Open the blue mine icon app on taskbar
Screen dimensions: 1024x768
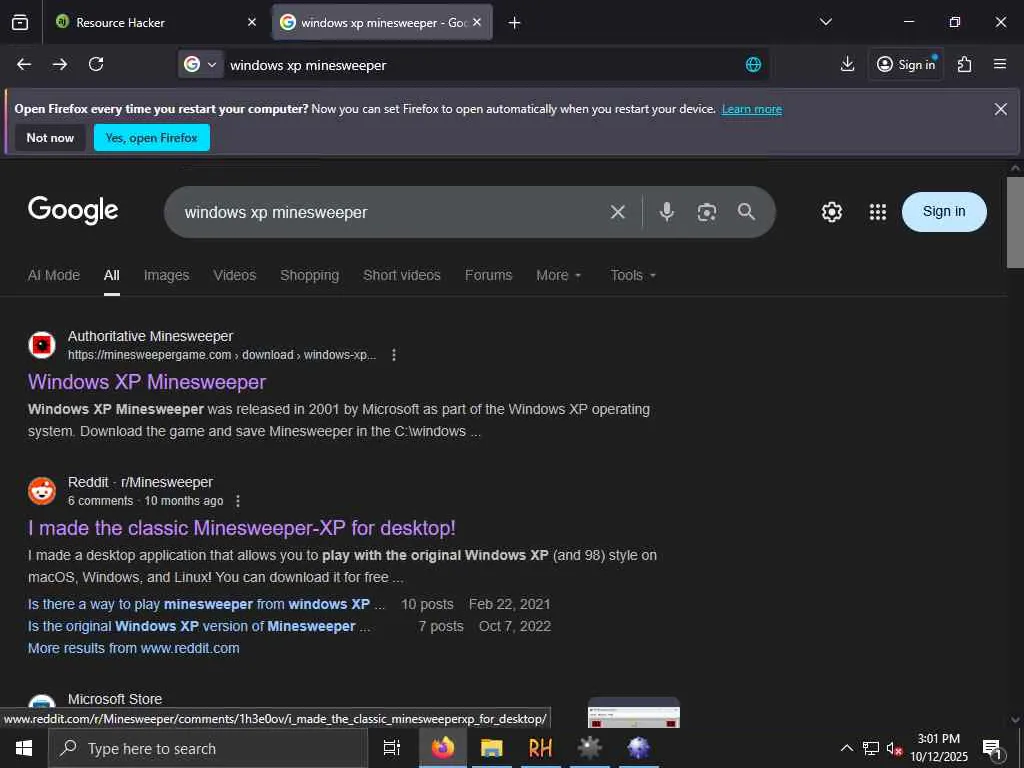(638, 748)
